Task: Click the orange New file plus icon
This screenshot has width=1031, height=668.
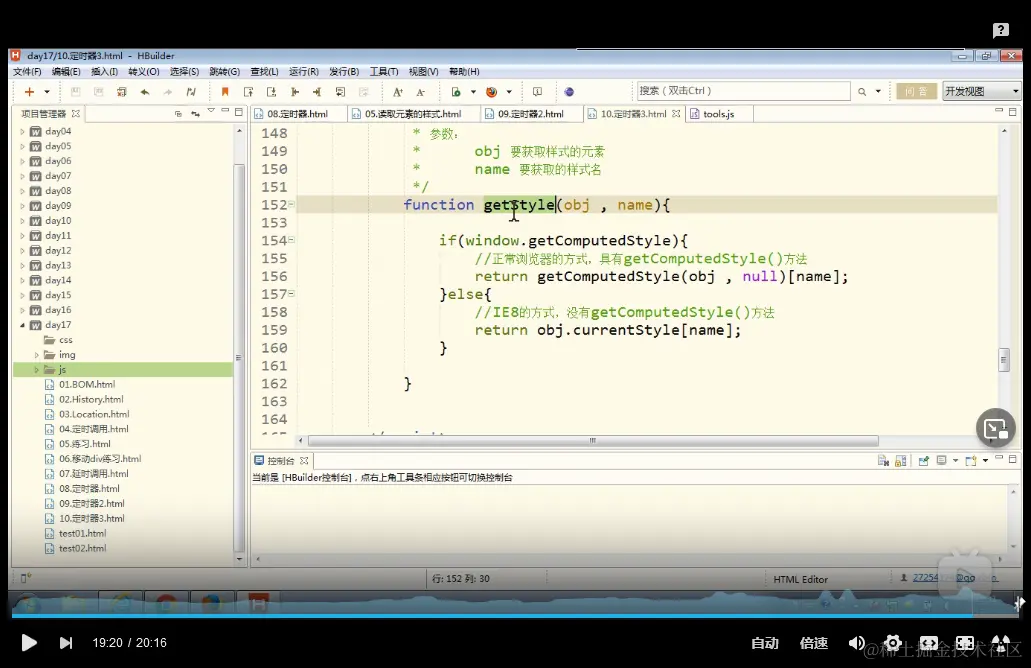Action: coord(29,92)
